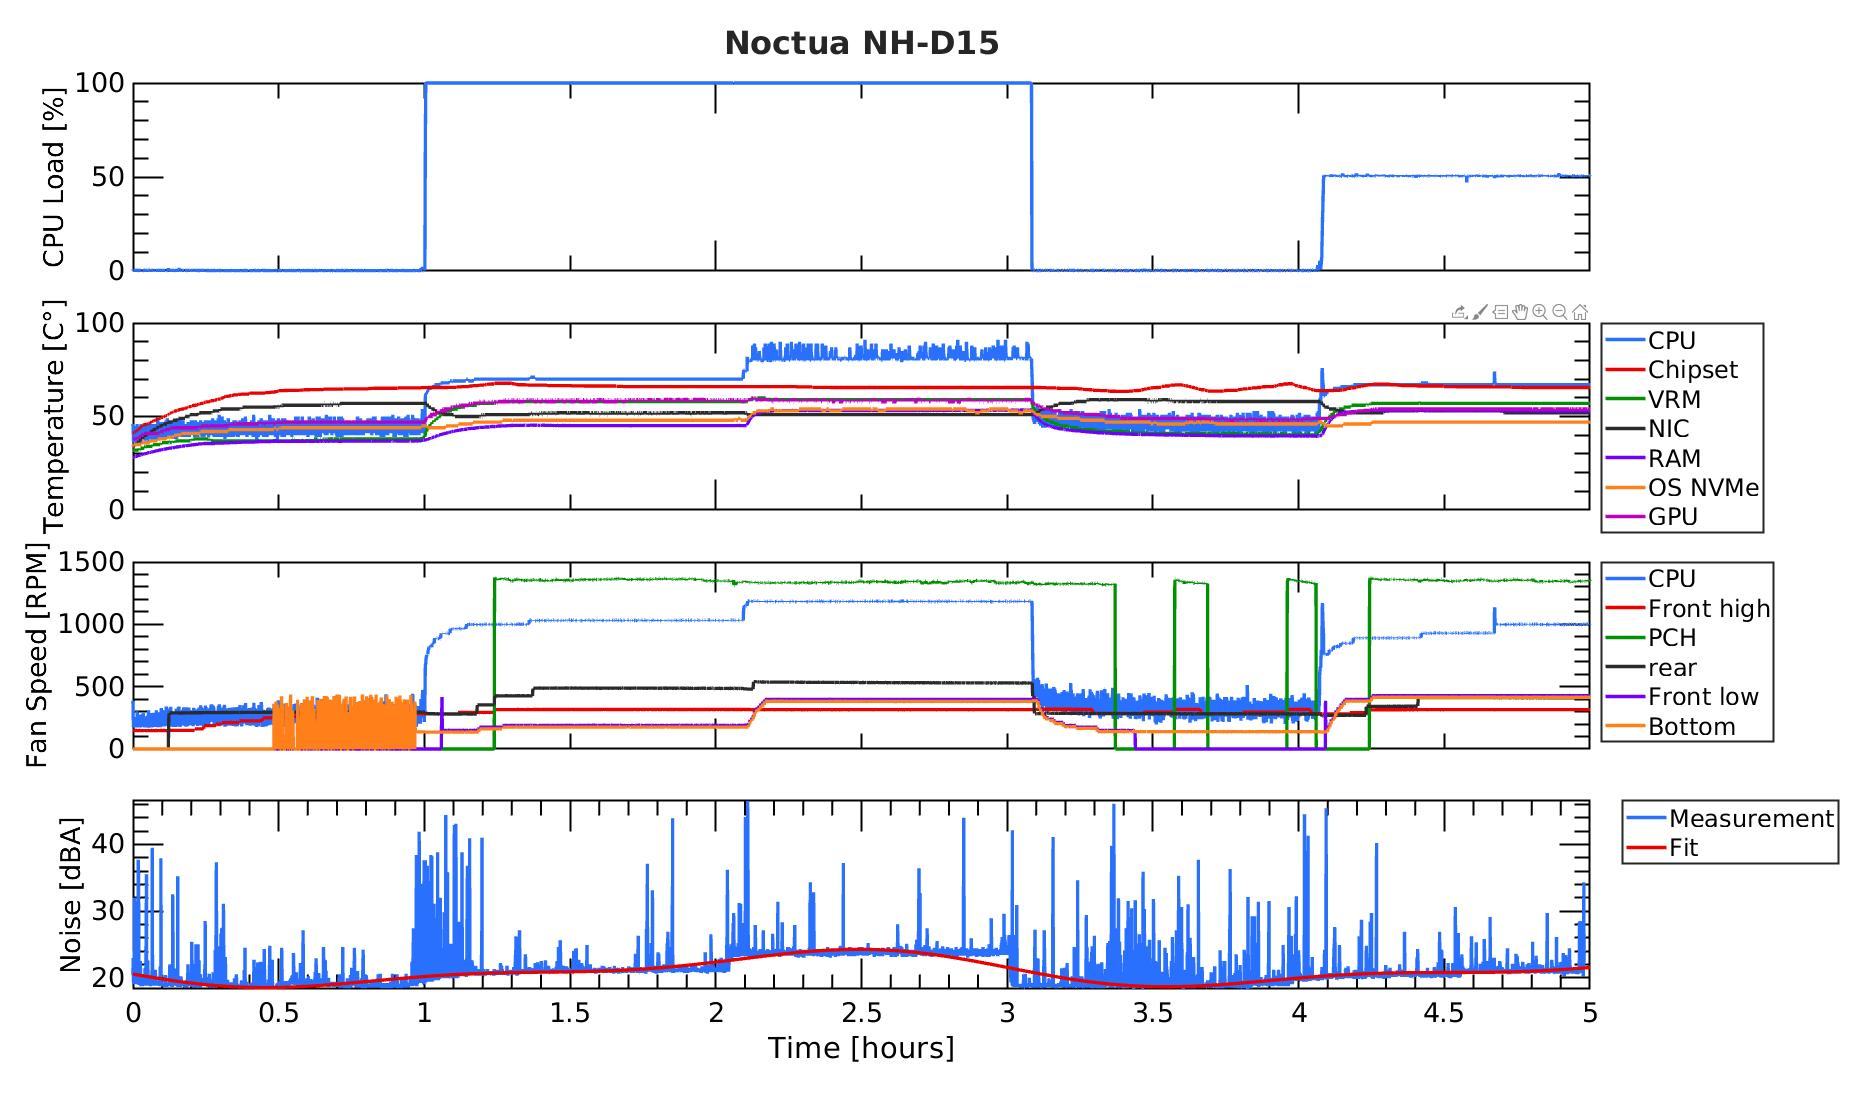The width and height of the screenshot is (1850, 1111).
Task: Click the zoom out magnifier
Action: click(1560, 312)
